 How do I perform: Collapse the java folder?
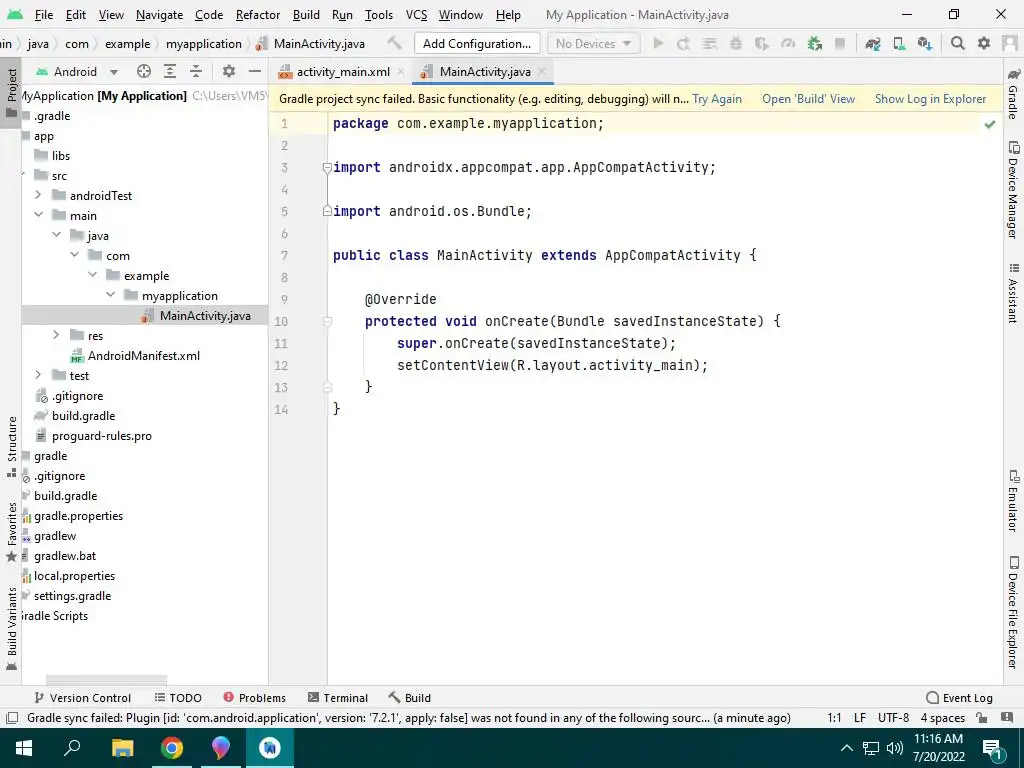coord(56,235)
